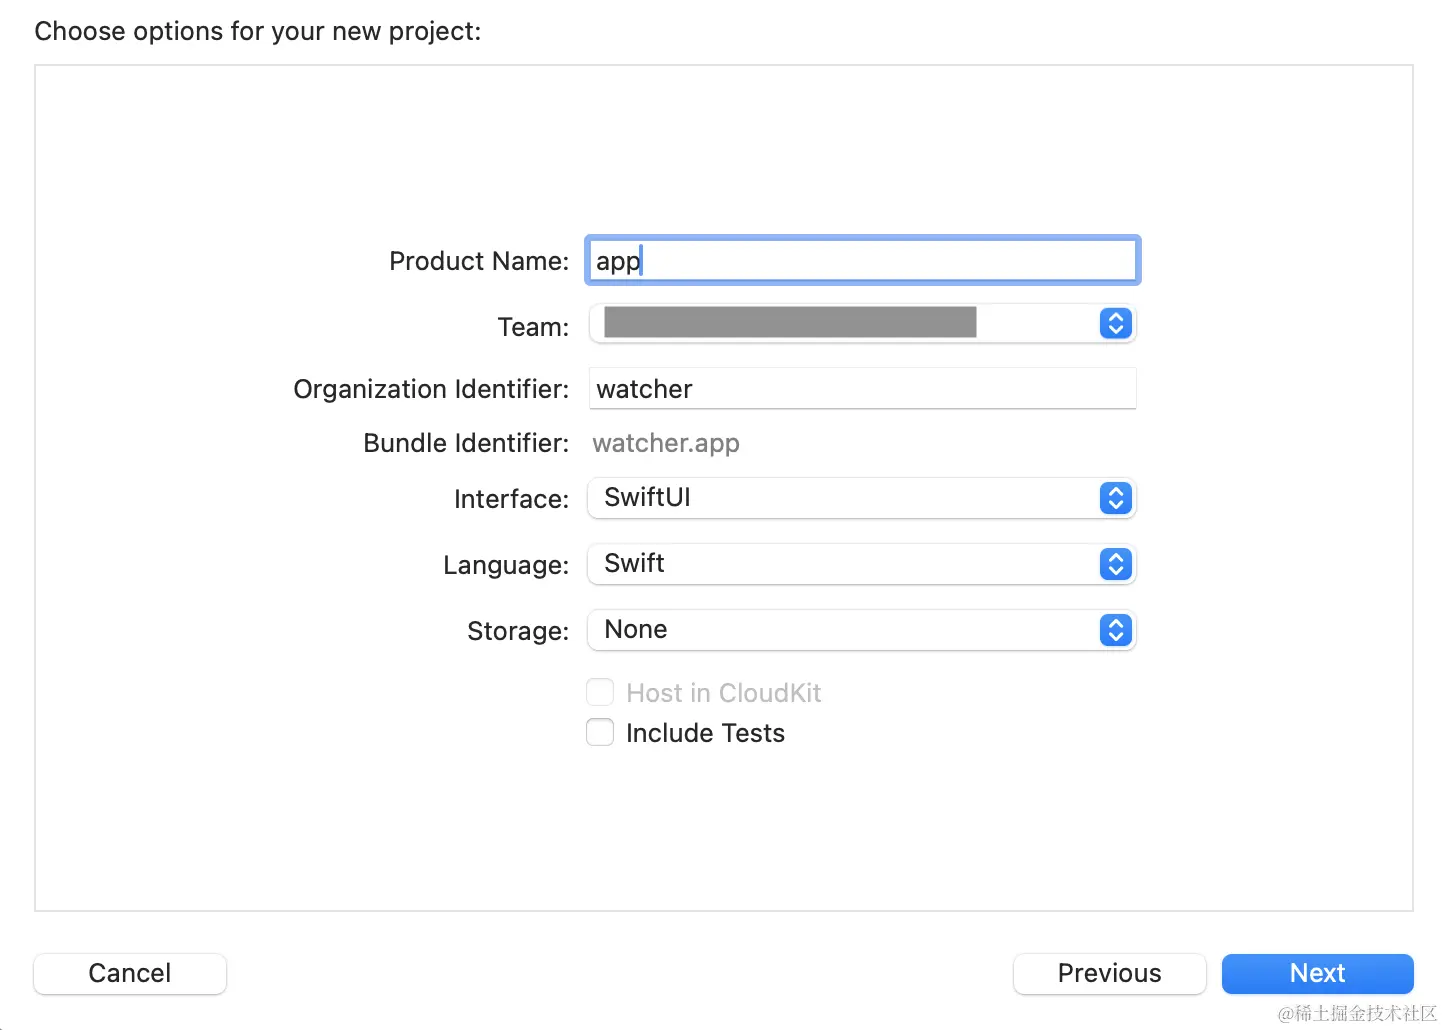
Task: Click the Organization Identifier field containing watcher
Action: 862,389
